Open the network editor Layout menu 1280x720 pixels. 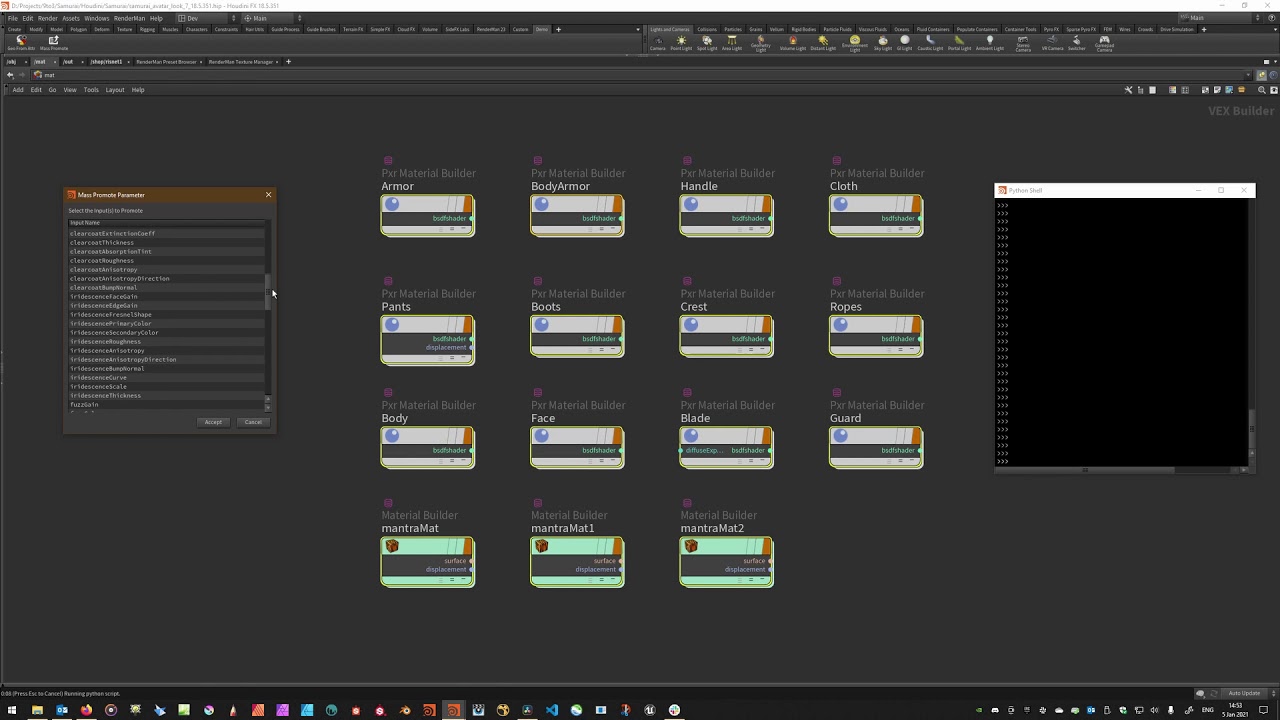[115, 90]
